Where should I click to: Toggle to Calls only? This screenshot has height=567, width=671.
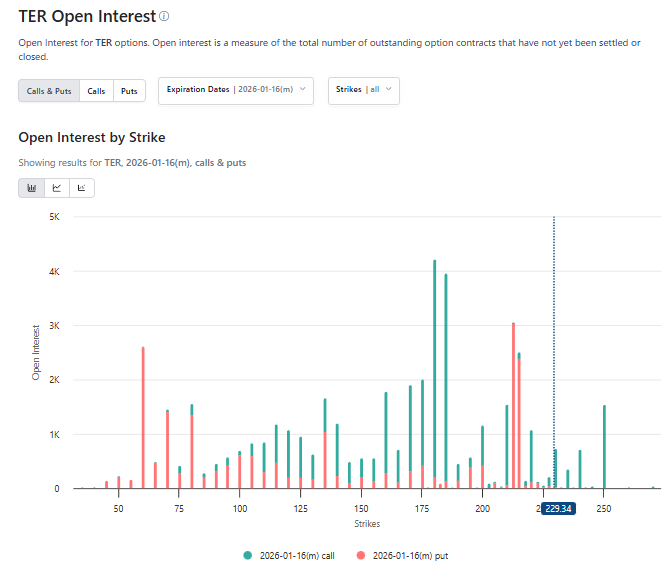point(96,91)
